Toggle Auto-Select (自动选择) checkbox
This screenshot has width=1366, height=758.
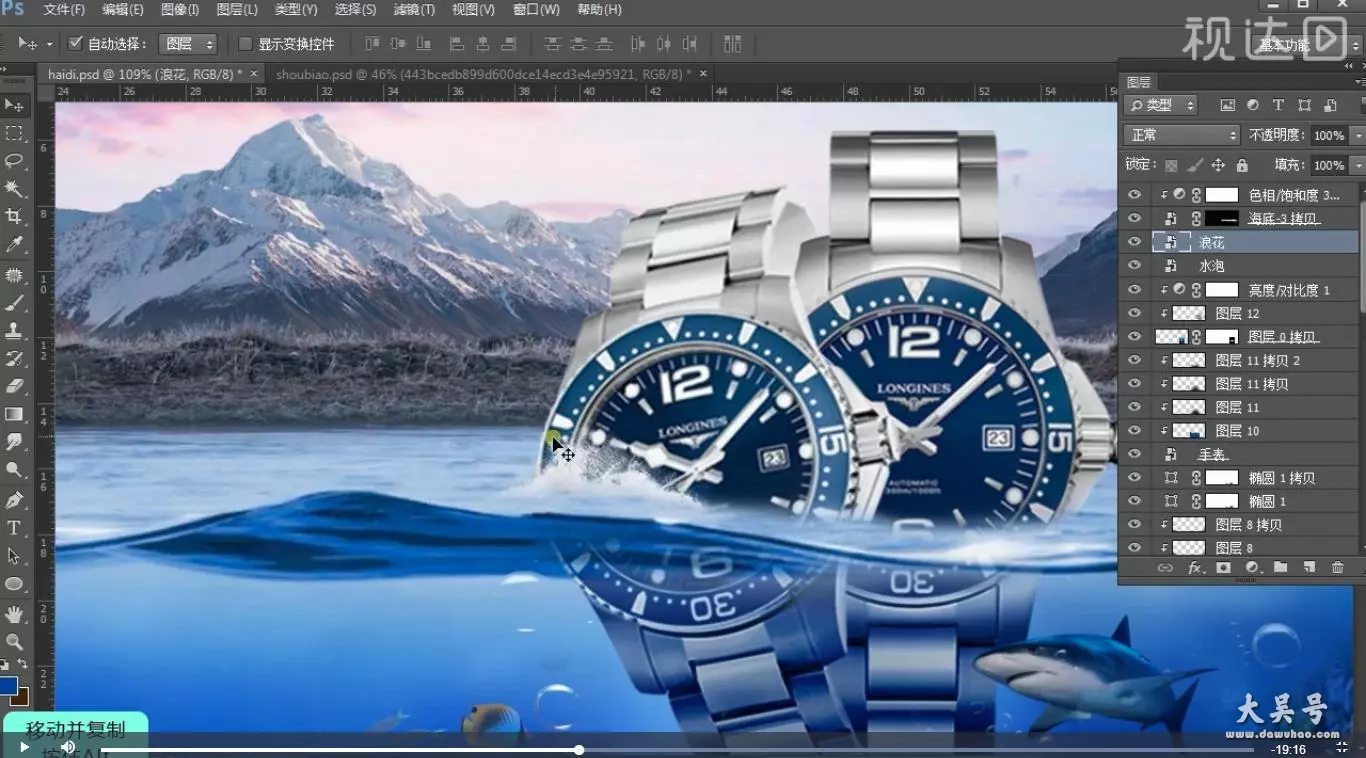[75, 44]
